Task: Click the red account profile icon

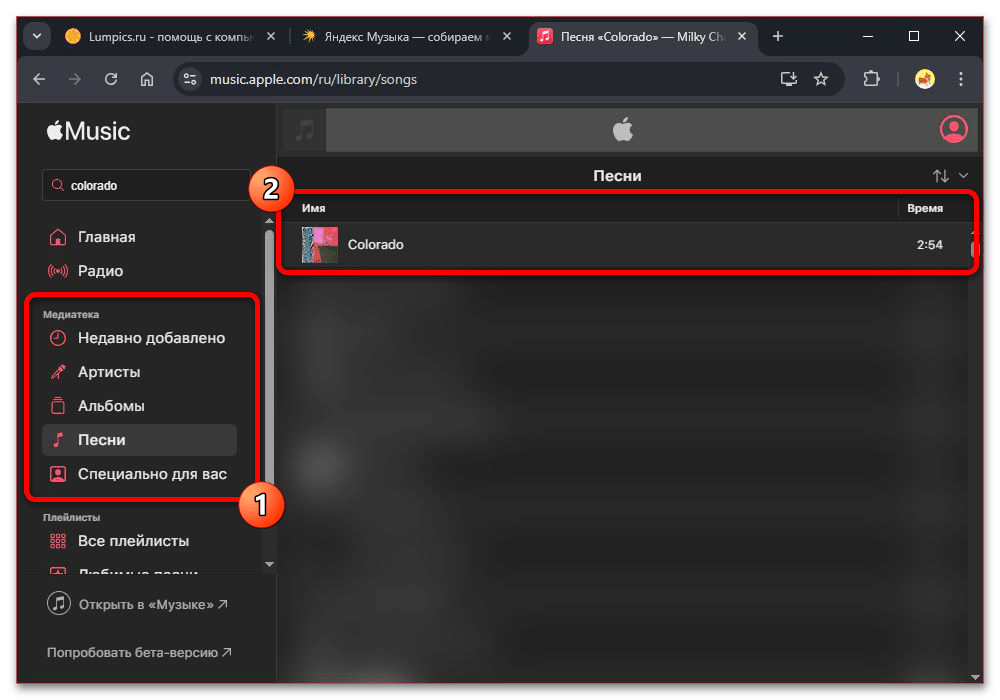Action: click(x=953, y=129)
